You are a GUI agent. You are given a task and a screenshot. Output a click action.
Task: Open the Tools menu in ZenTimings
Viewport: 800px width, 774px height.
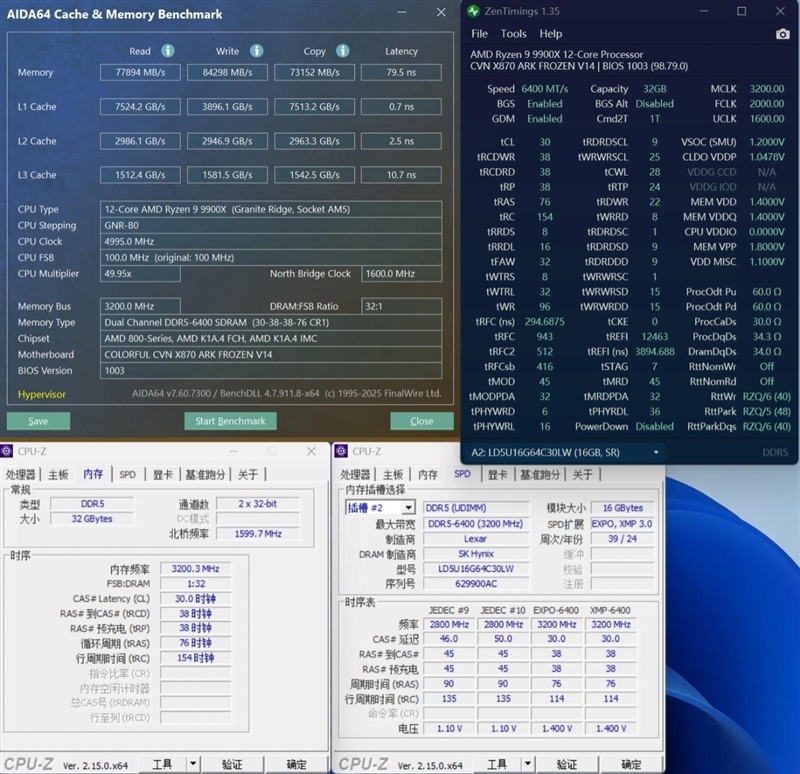click(513, 33)
